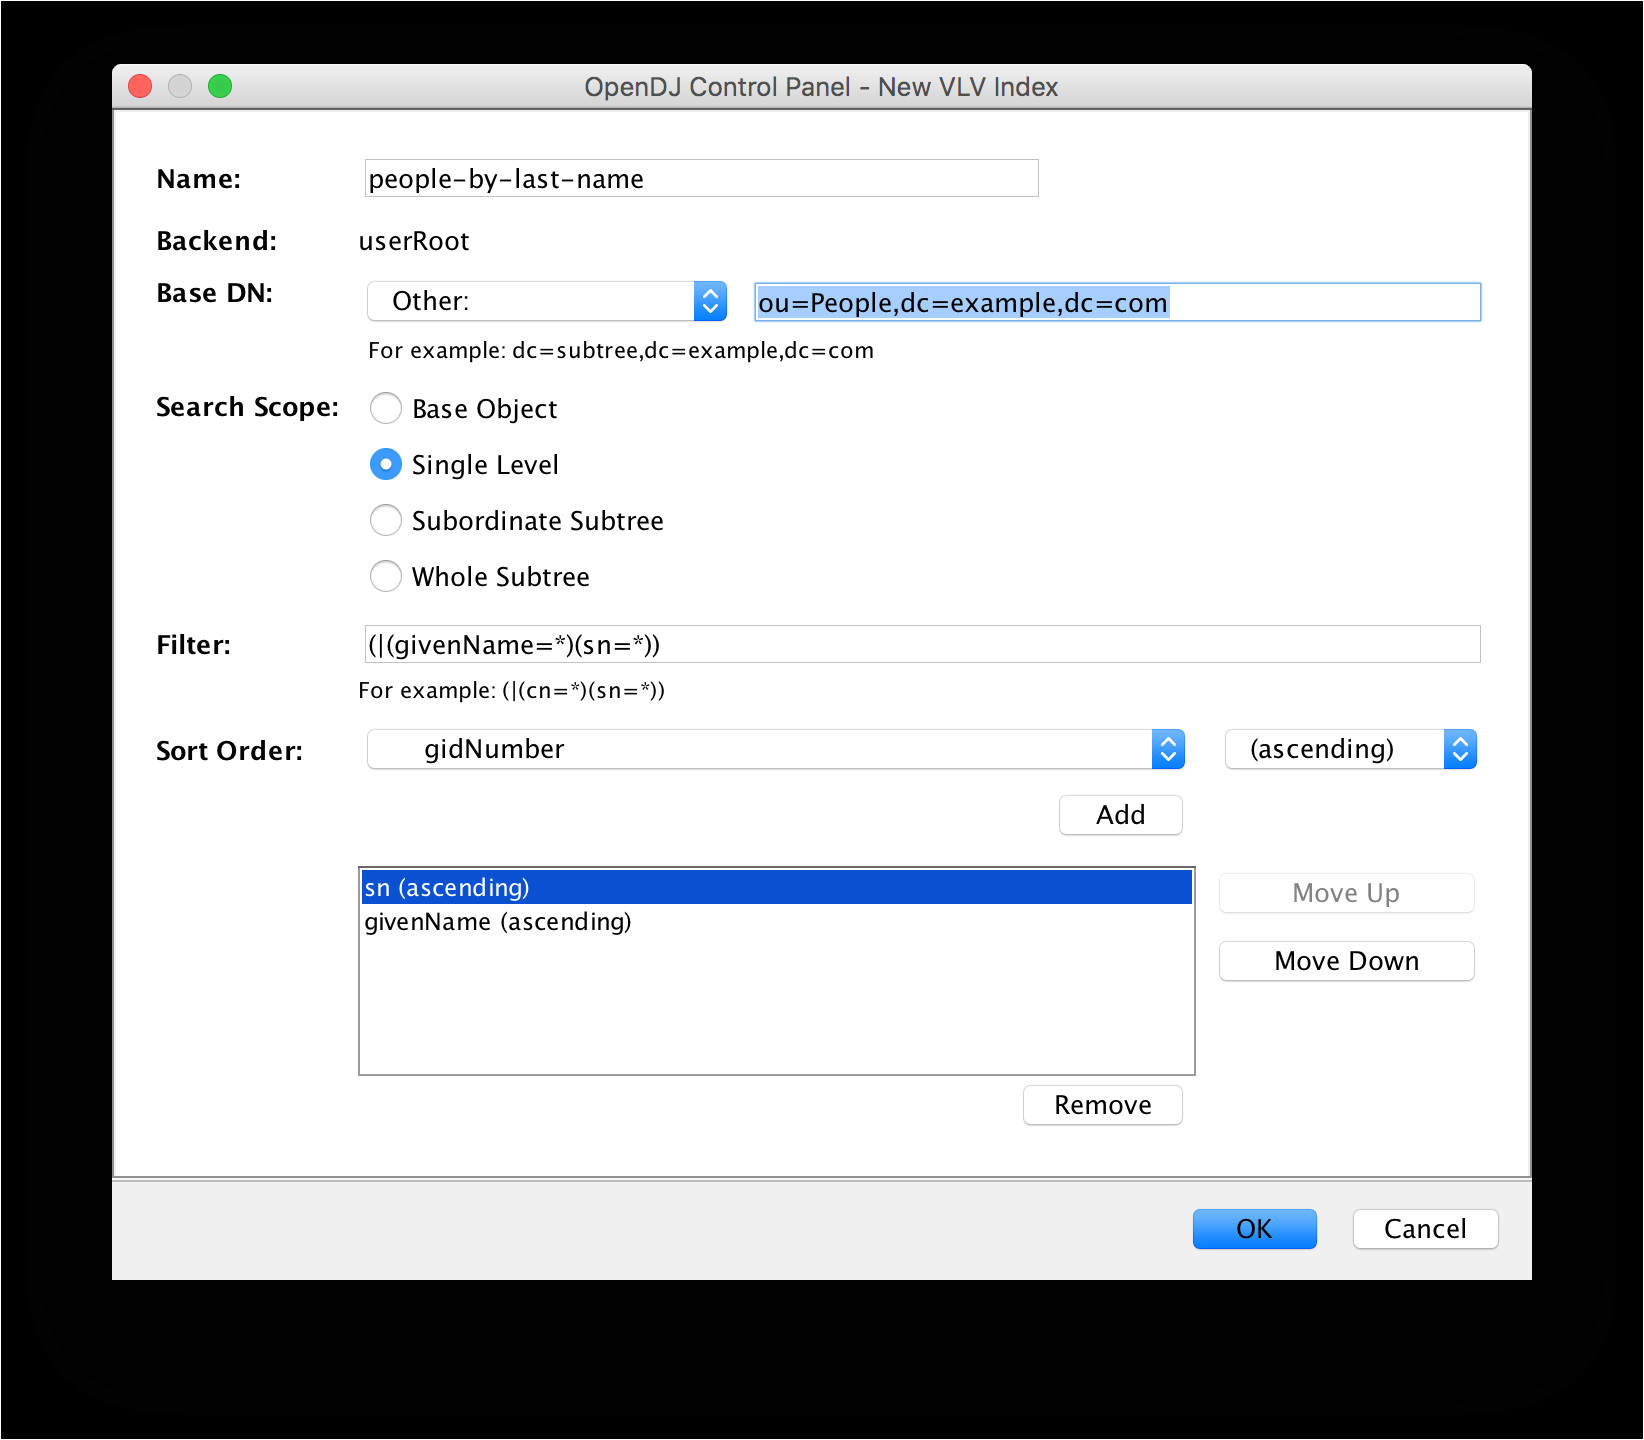Screen dimensions: 1644x1440
Task: Click the Filter input field
Action: pyautogui.click(x=920, y=645)
